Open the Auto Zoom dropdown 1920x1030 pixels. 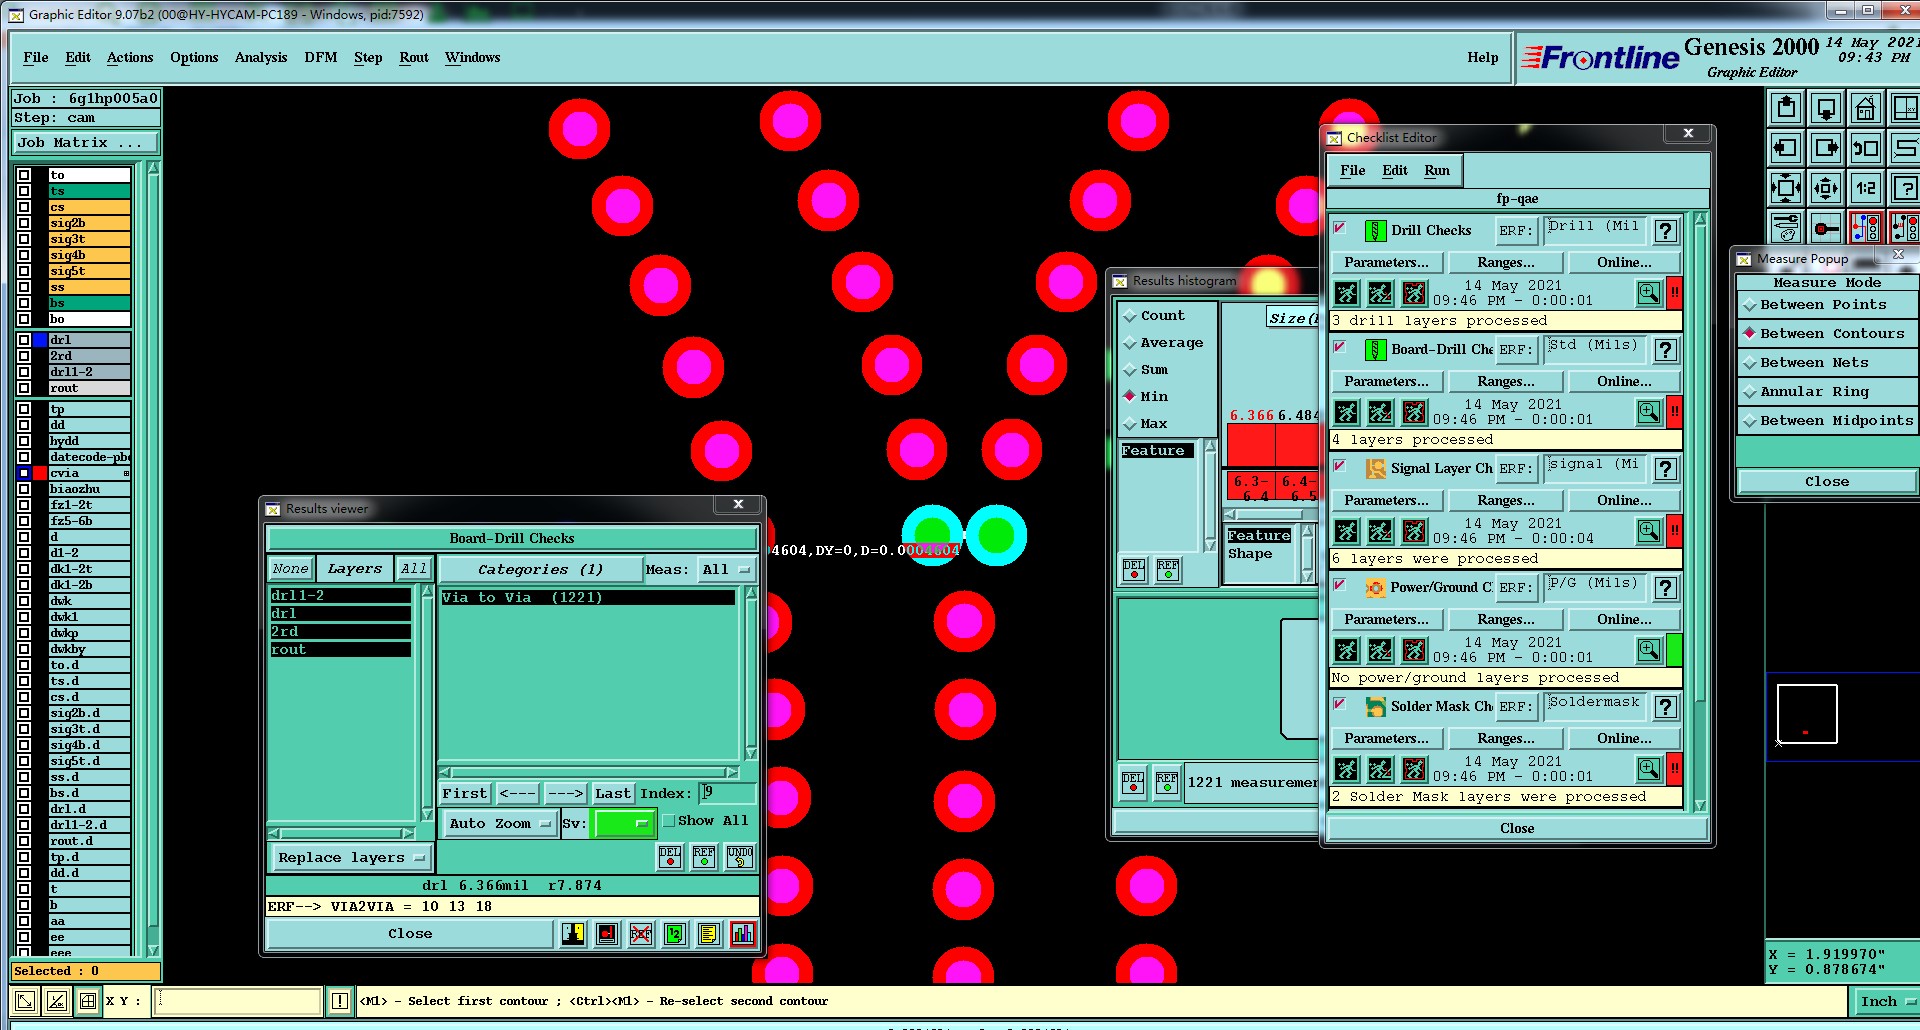[499, 824]
